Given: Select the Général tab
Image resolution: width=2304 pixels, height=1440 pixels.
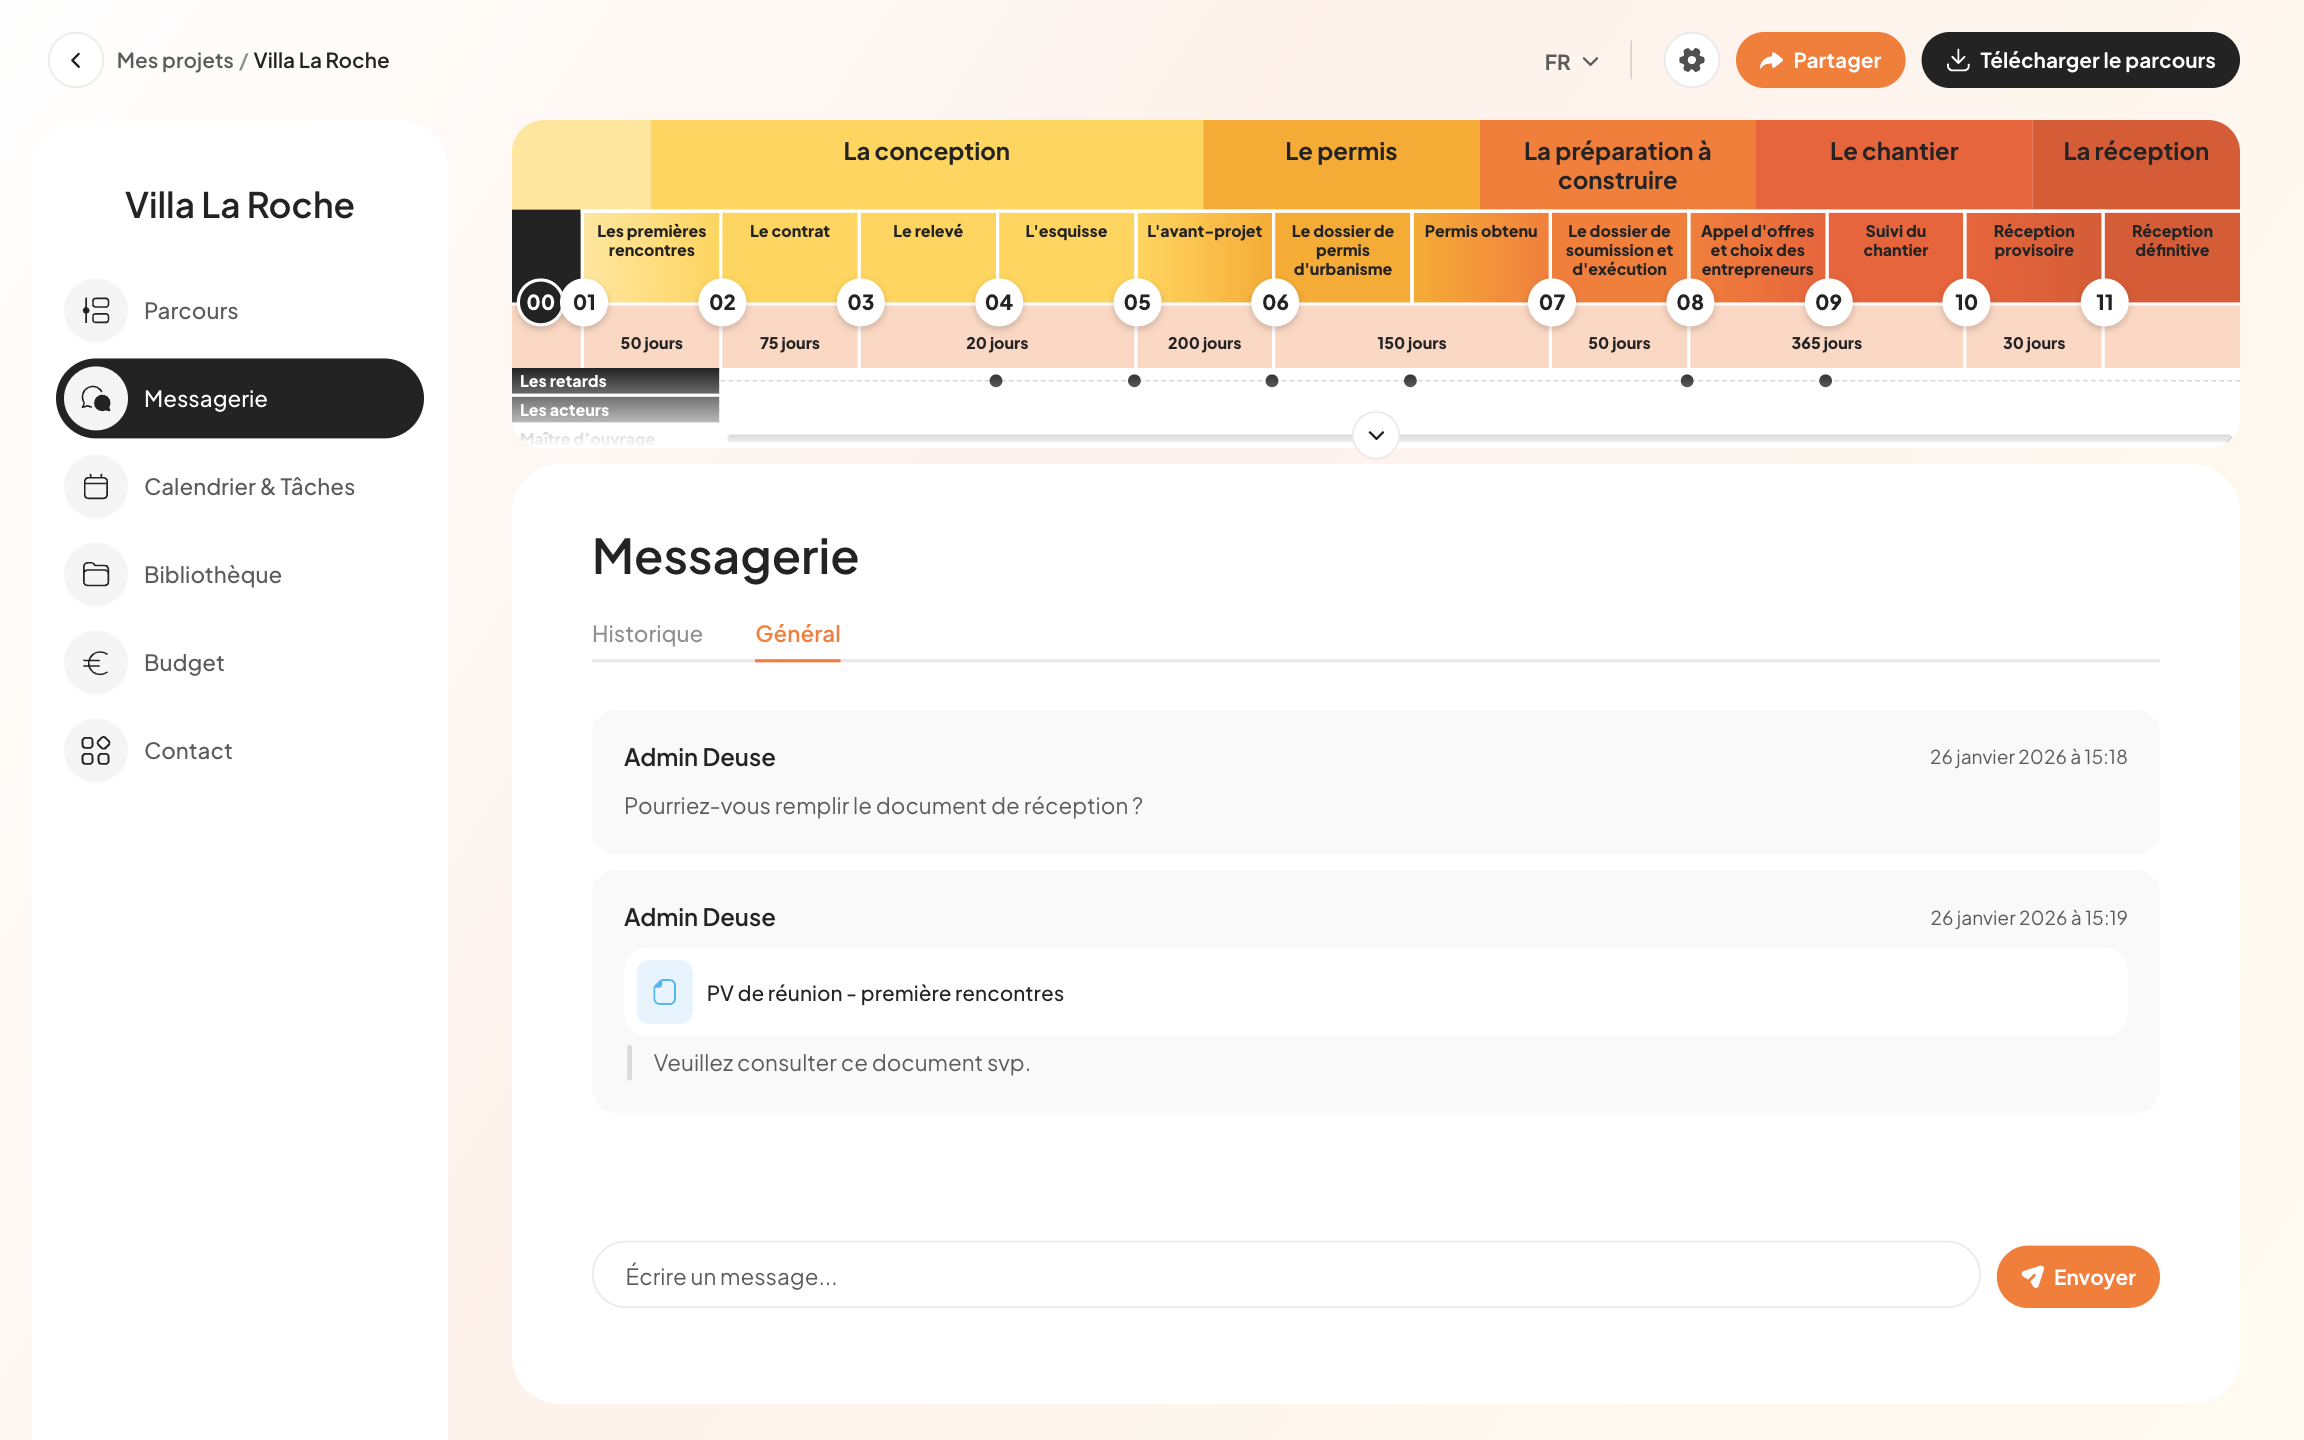Looking at the screenshot, I should 797,634.
